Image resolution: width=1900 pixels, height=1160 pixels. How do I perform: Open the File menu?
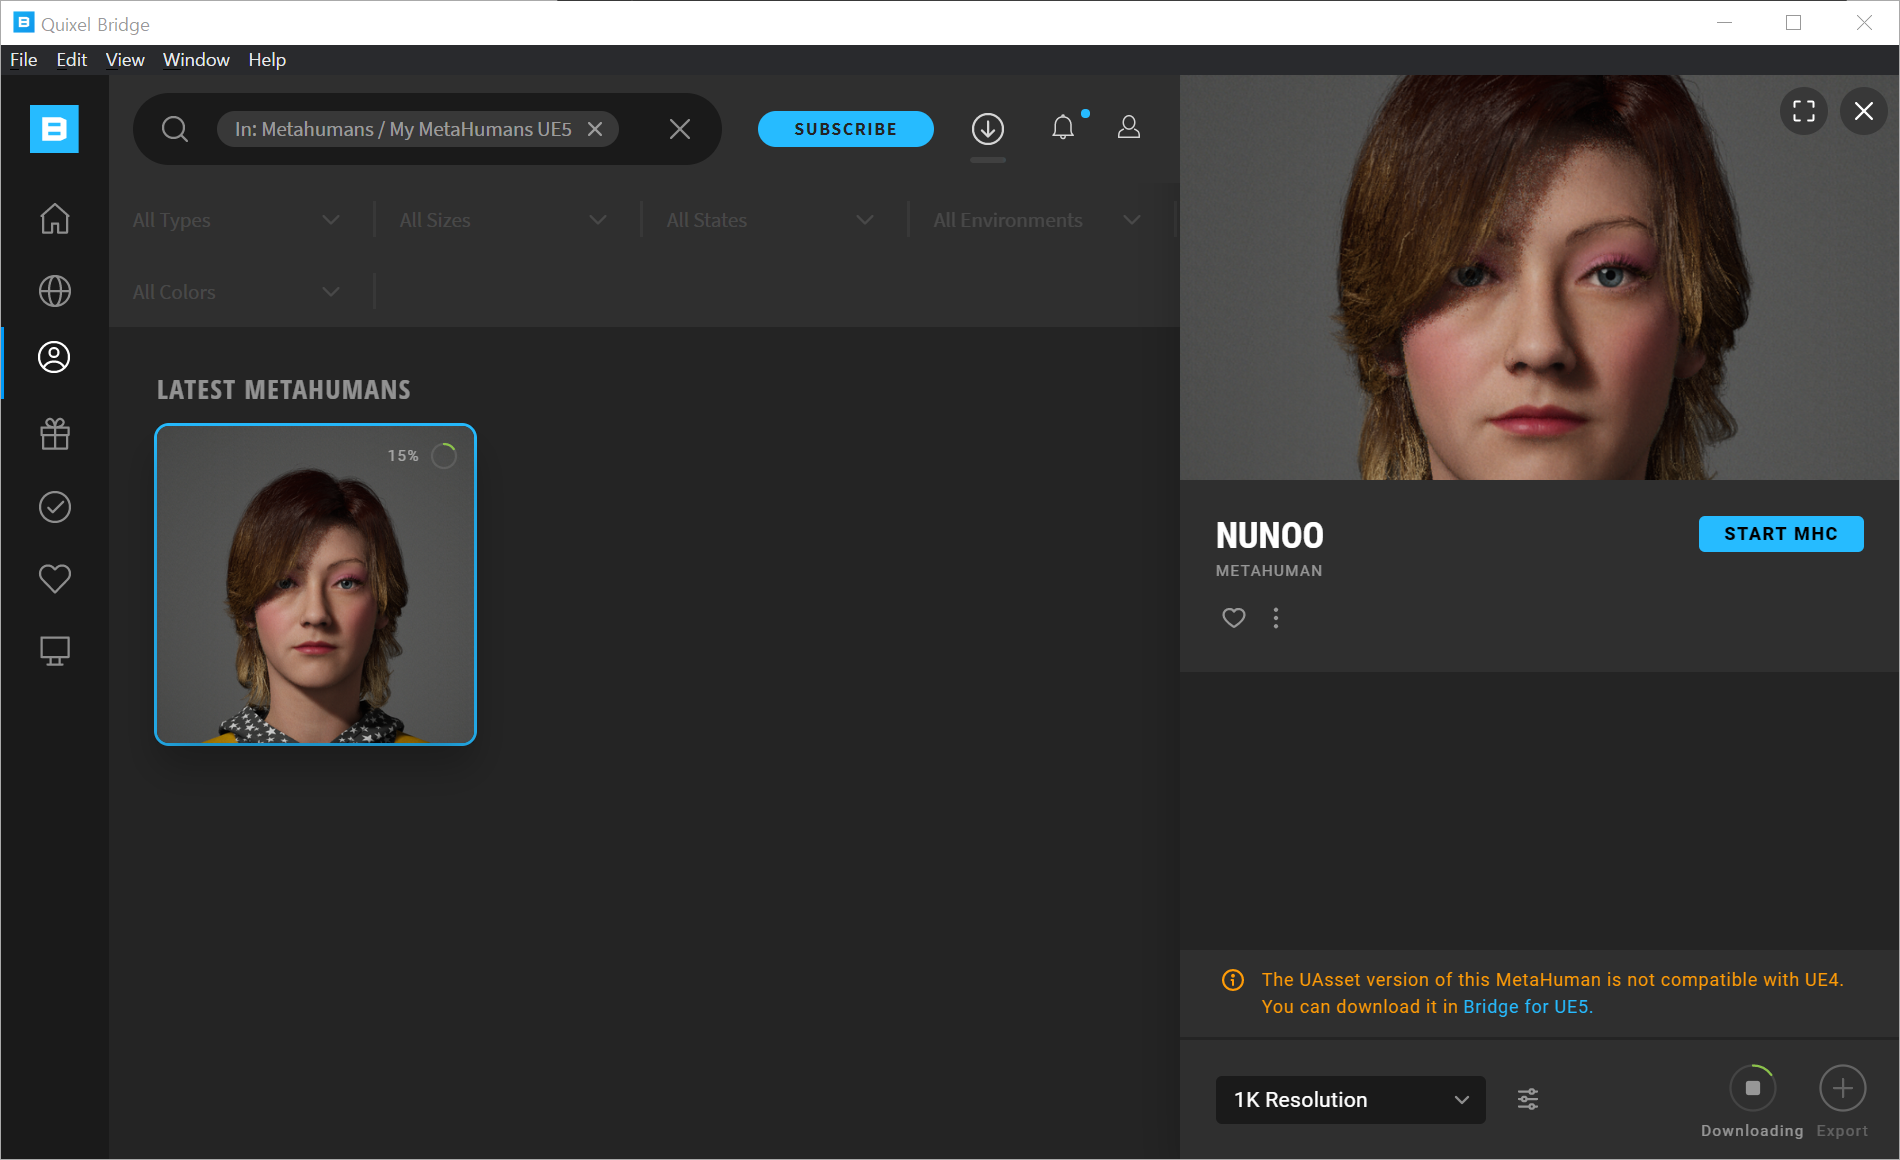[x=24, y=60]
